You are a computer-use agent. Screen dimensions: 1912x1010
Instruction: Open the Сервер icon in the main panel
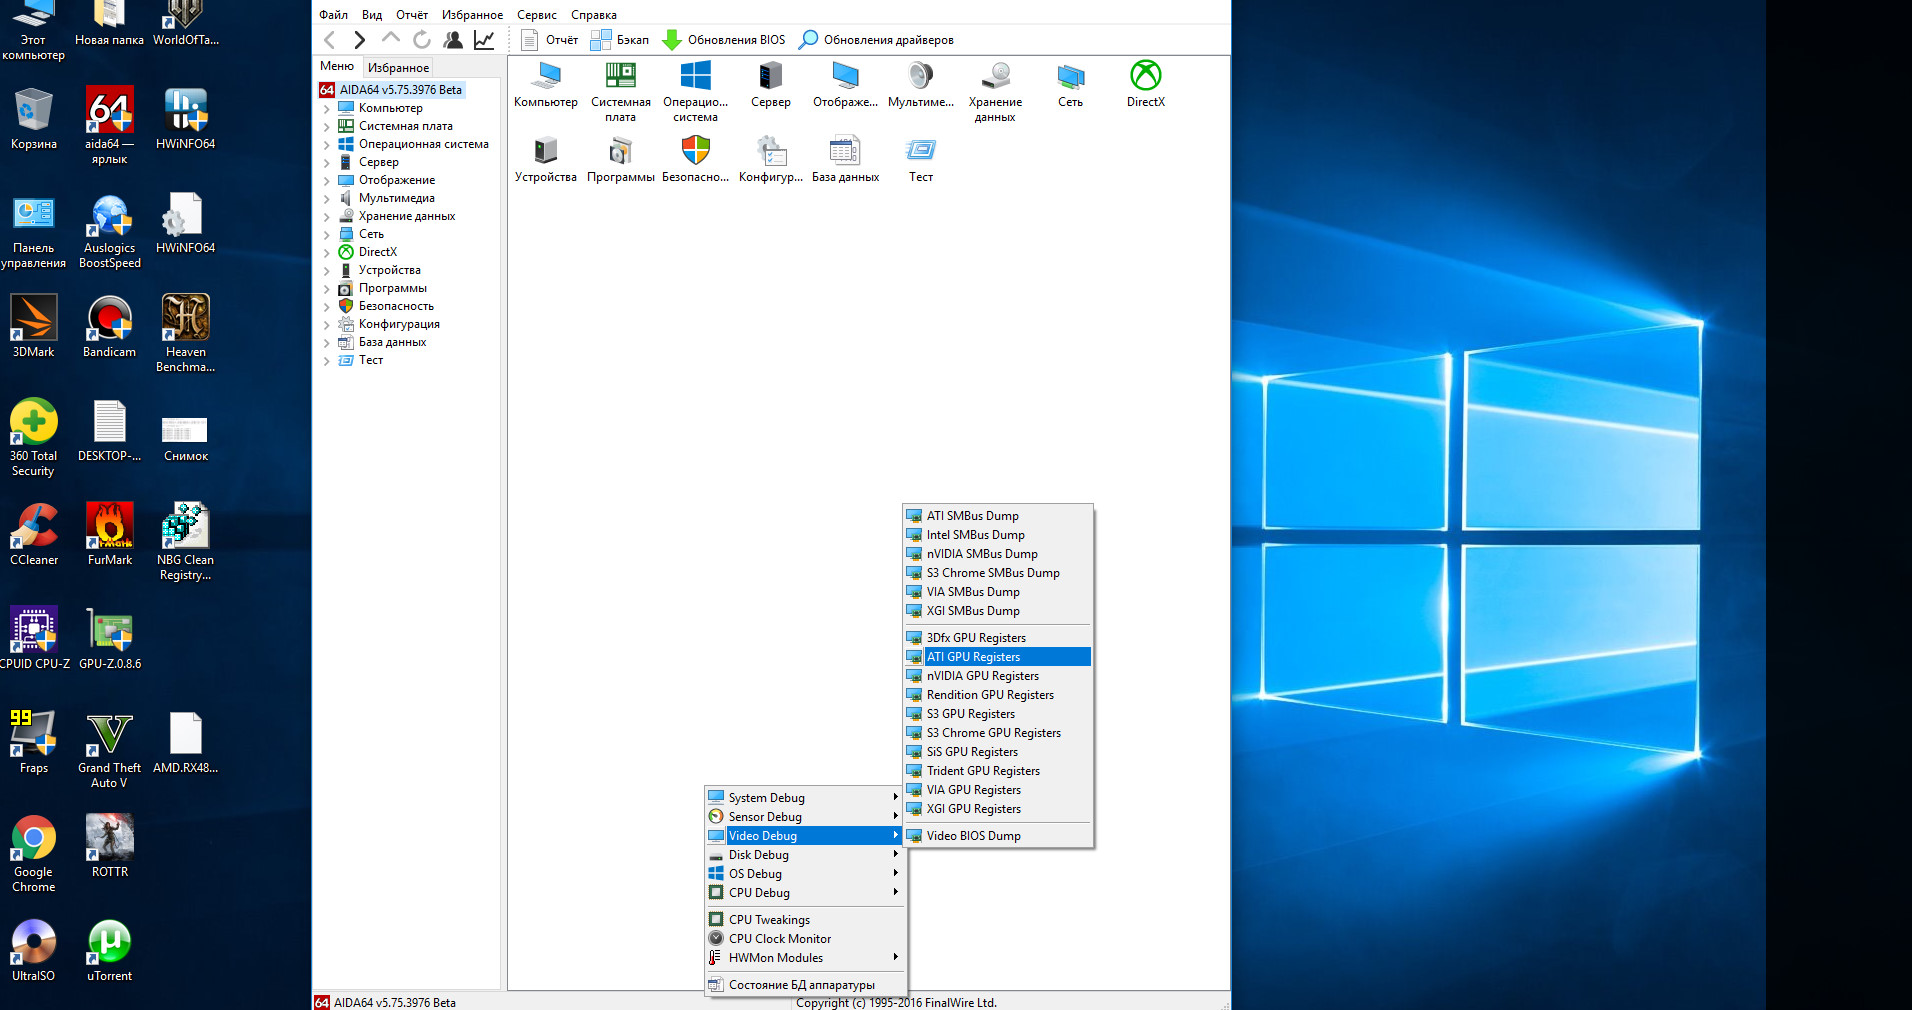coord(770,85)
